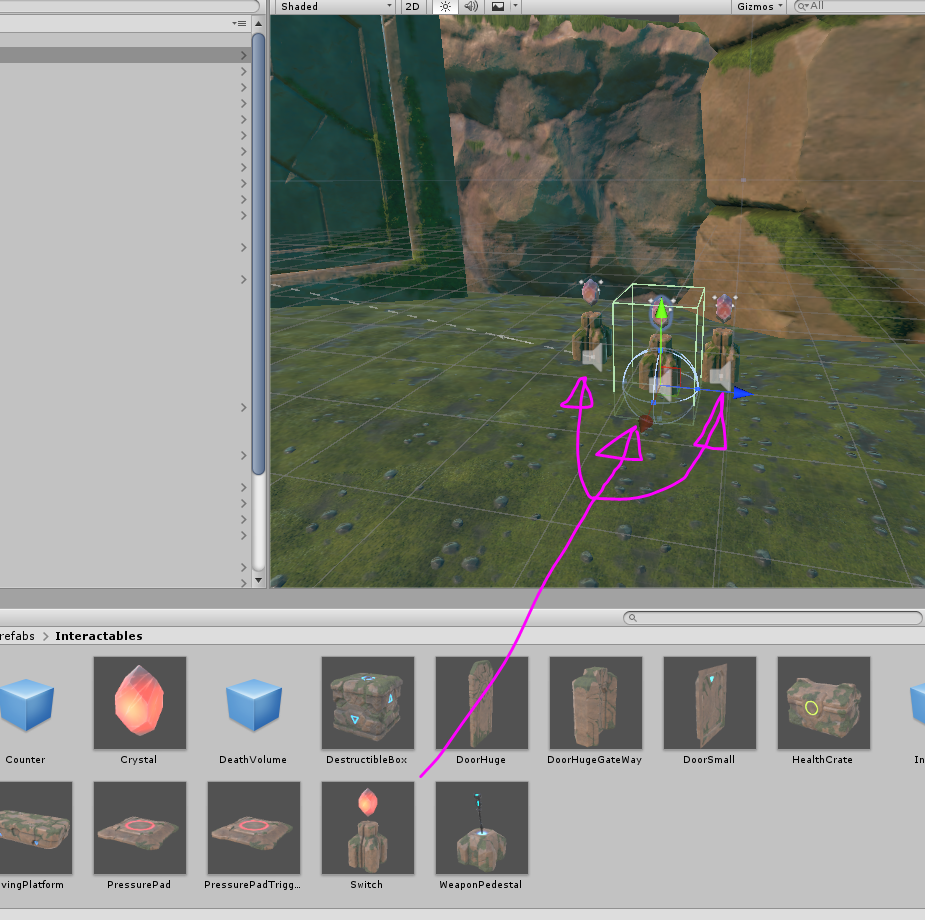Screen dimensions: 925x920
Task: Open the Shaded draw mode dropdown
Action: 335,6
